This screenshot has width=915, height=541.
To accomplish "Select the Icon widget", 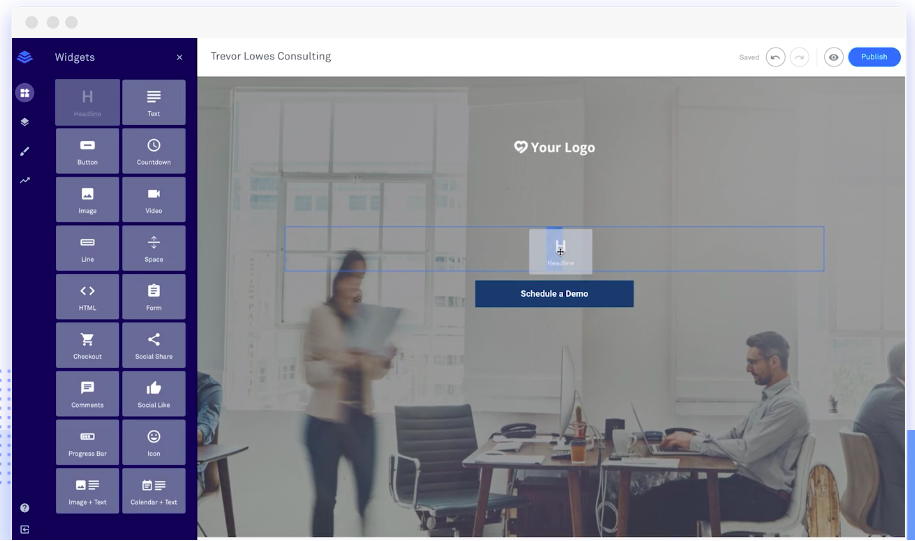I will (x=154, y=442).
